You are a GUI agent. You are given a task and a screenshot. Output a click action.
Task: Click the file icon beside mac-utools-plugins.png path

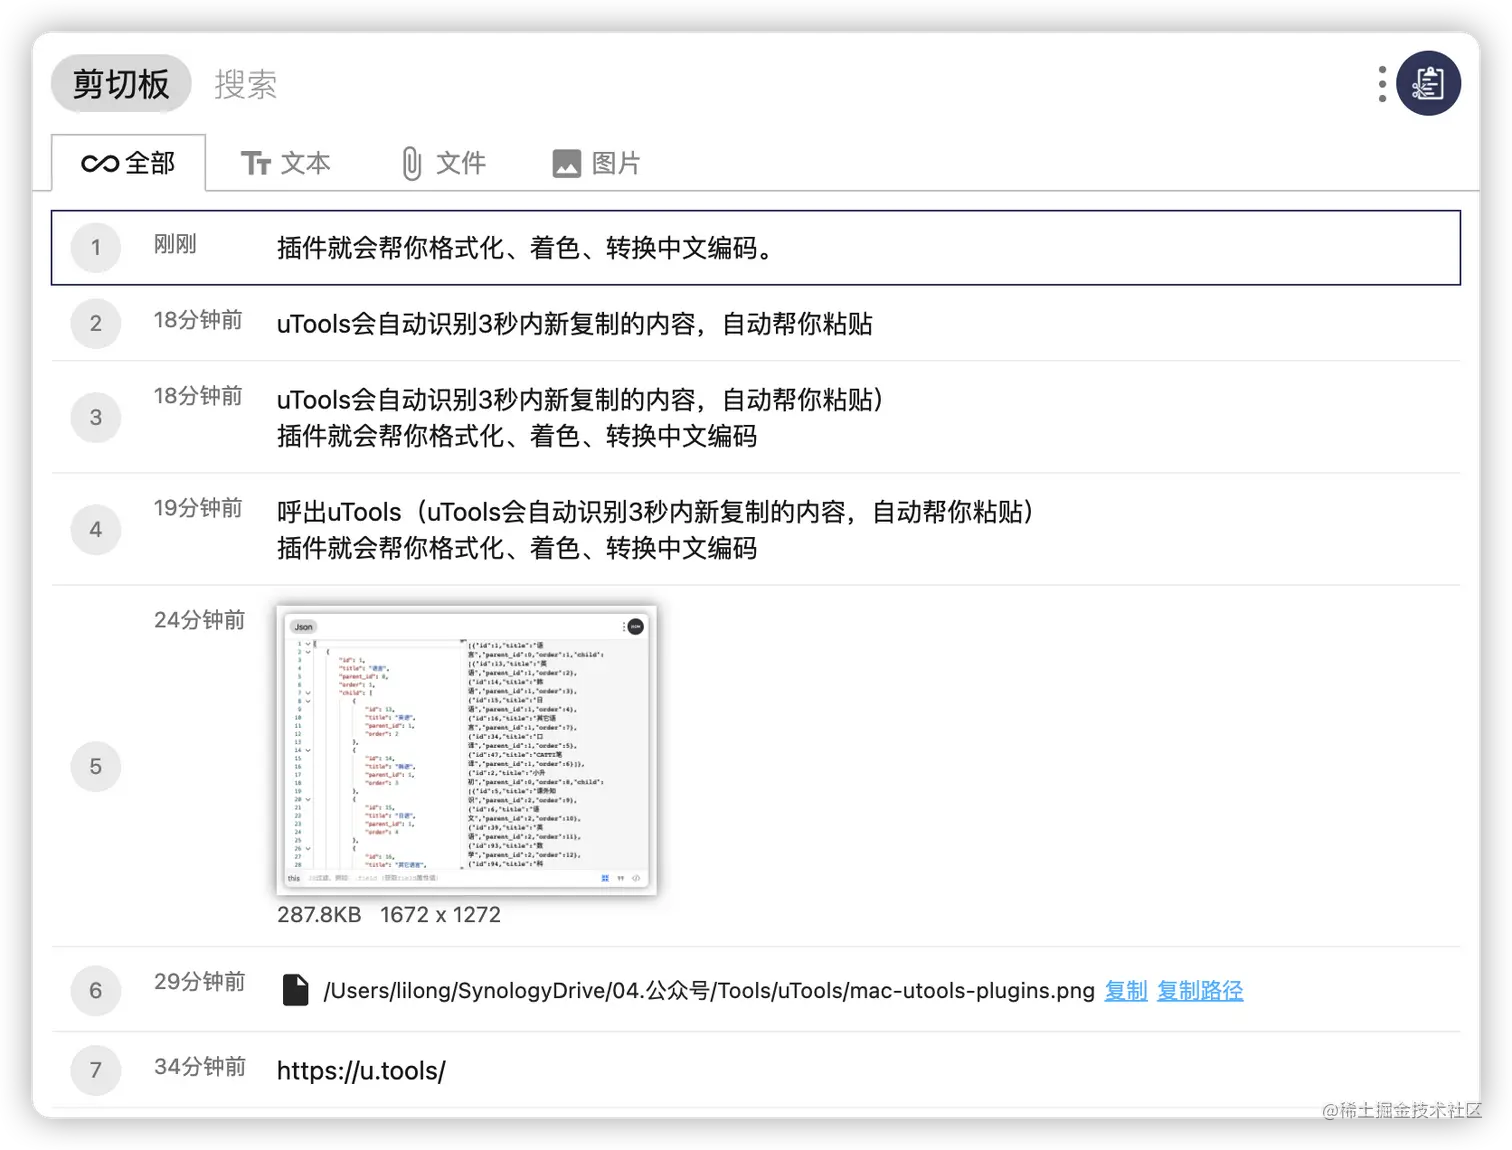pos(295,990)
